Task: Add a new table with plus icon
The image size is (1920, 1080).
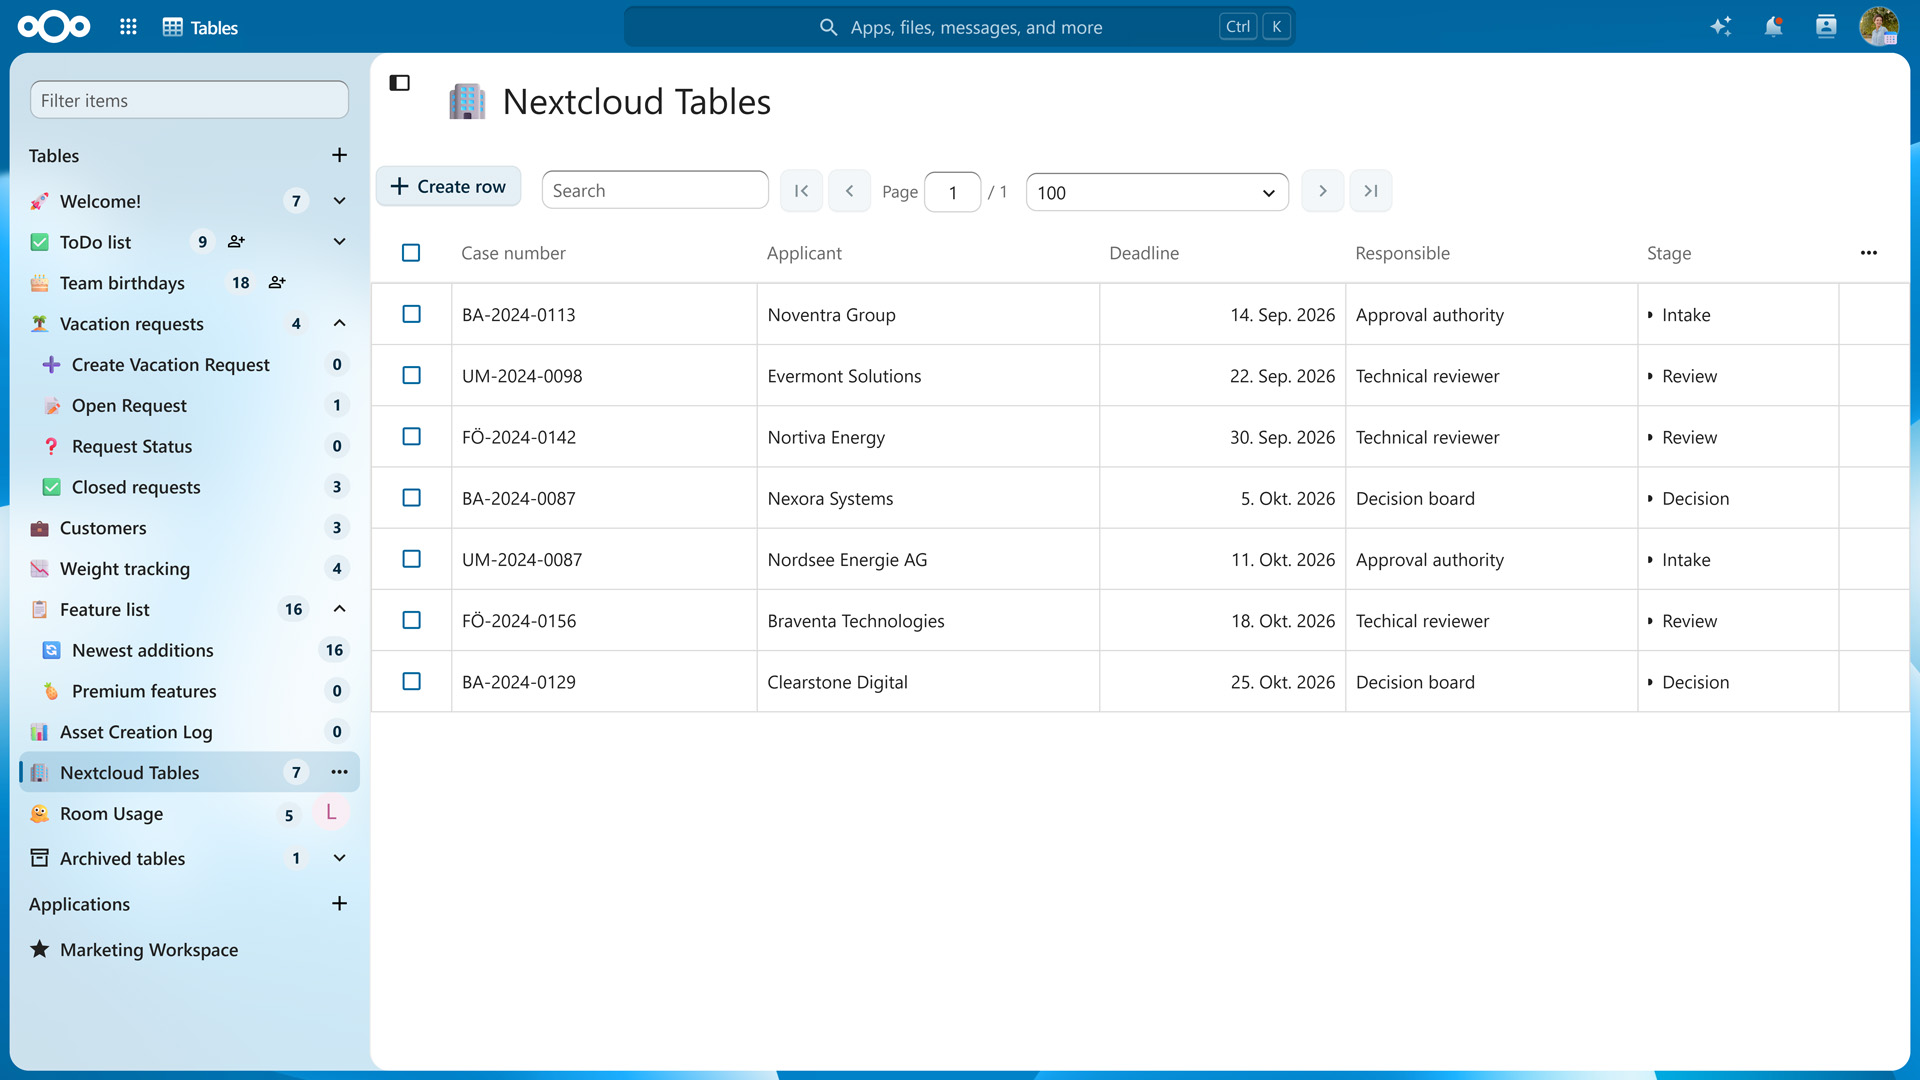Action: 340,155
